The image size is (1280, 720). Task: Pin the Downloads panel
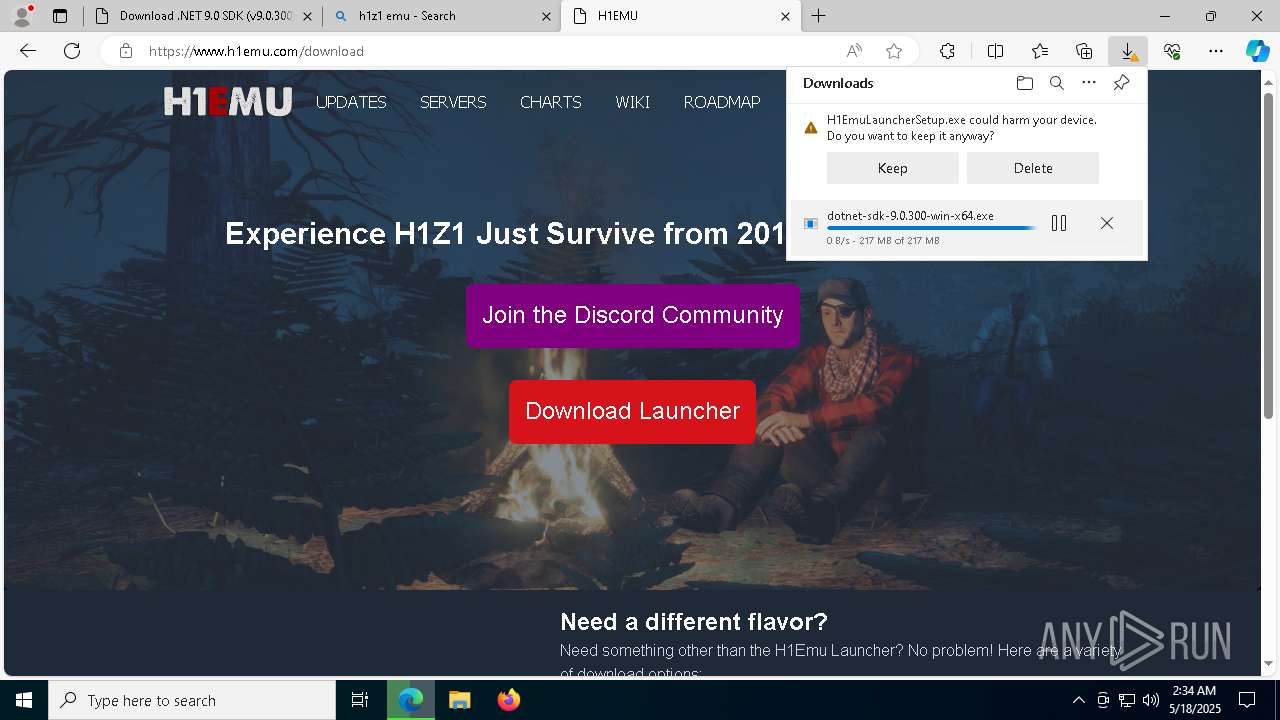click(1122, 83)
